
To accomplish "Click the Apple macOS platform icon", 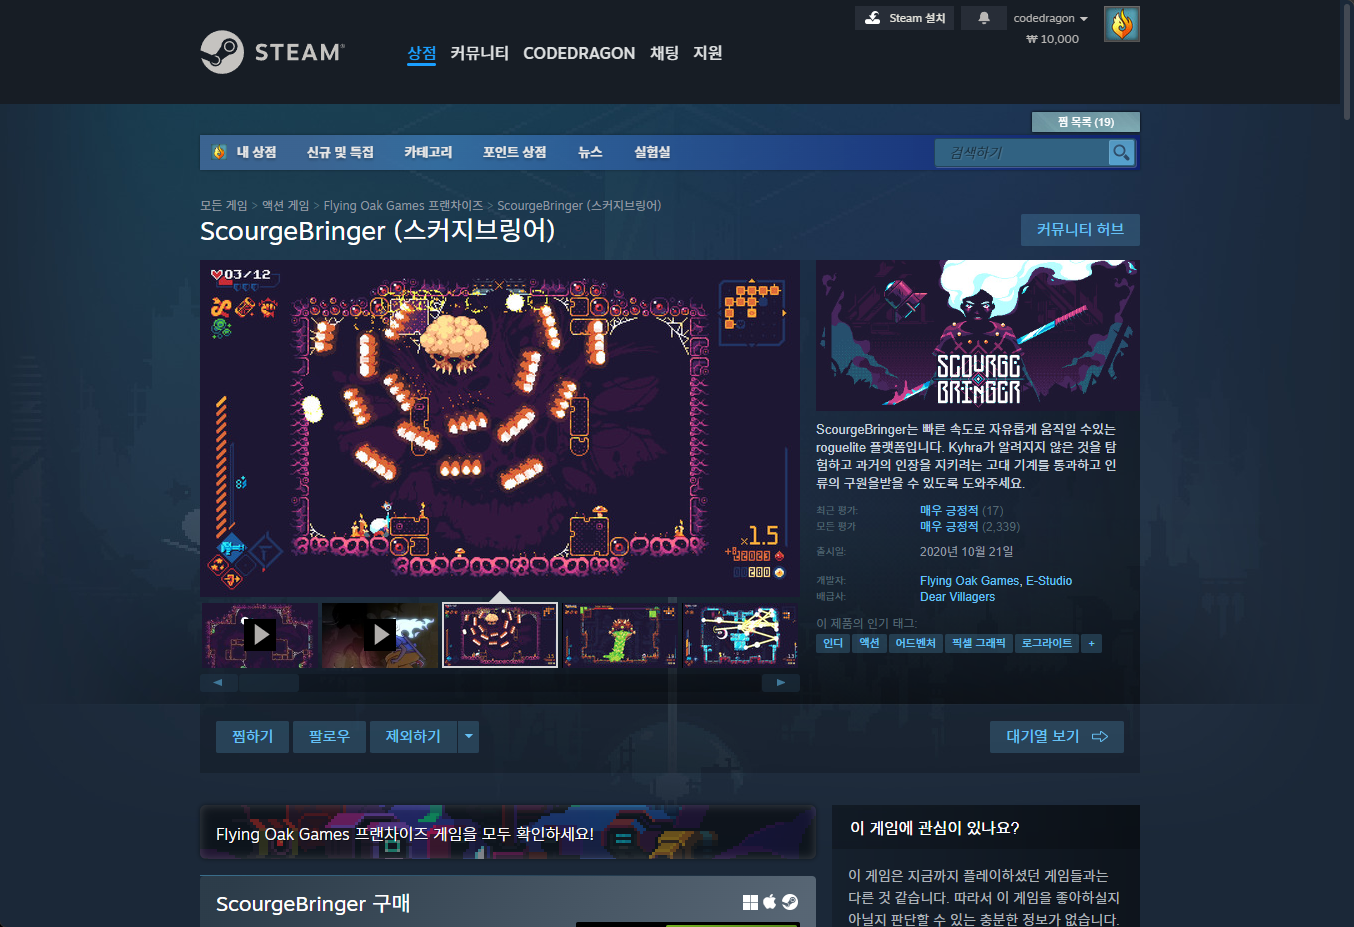I will coord(770,902).
